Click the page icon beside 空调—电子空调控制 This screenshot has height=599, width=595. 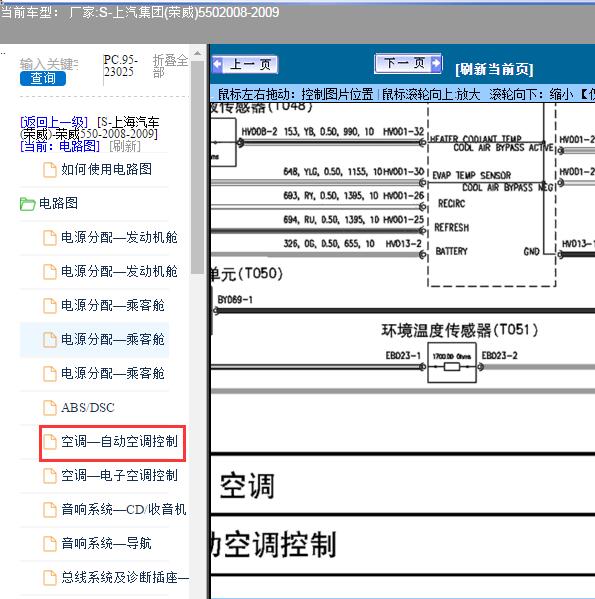coord(50,476)
